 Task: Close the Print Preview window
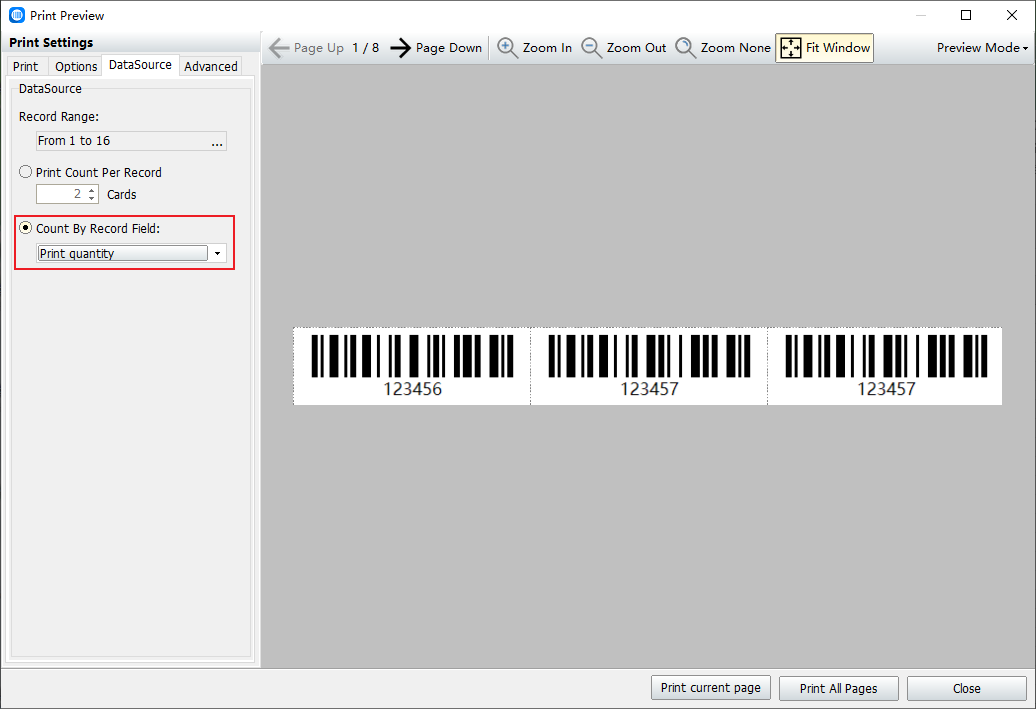[x=1012, y=15]
